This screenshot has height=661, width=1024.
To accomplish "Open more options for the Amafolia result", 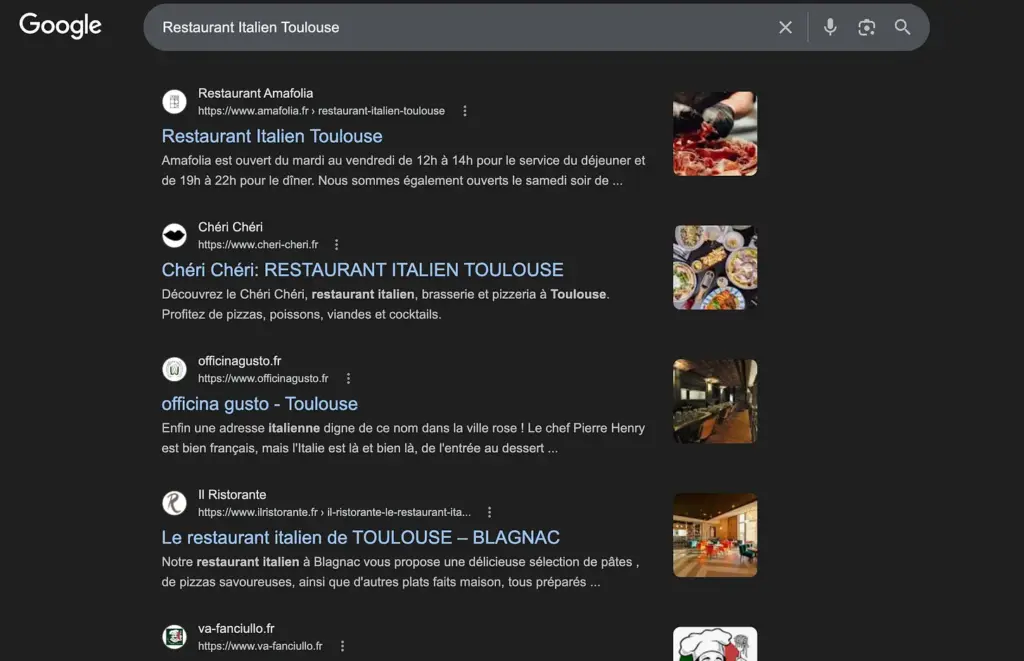I will (465, 111).
